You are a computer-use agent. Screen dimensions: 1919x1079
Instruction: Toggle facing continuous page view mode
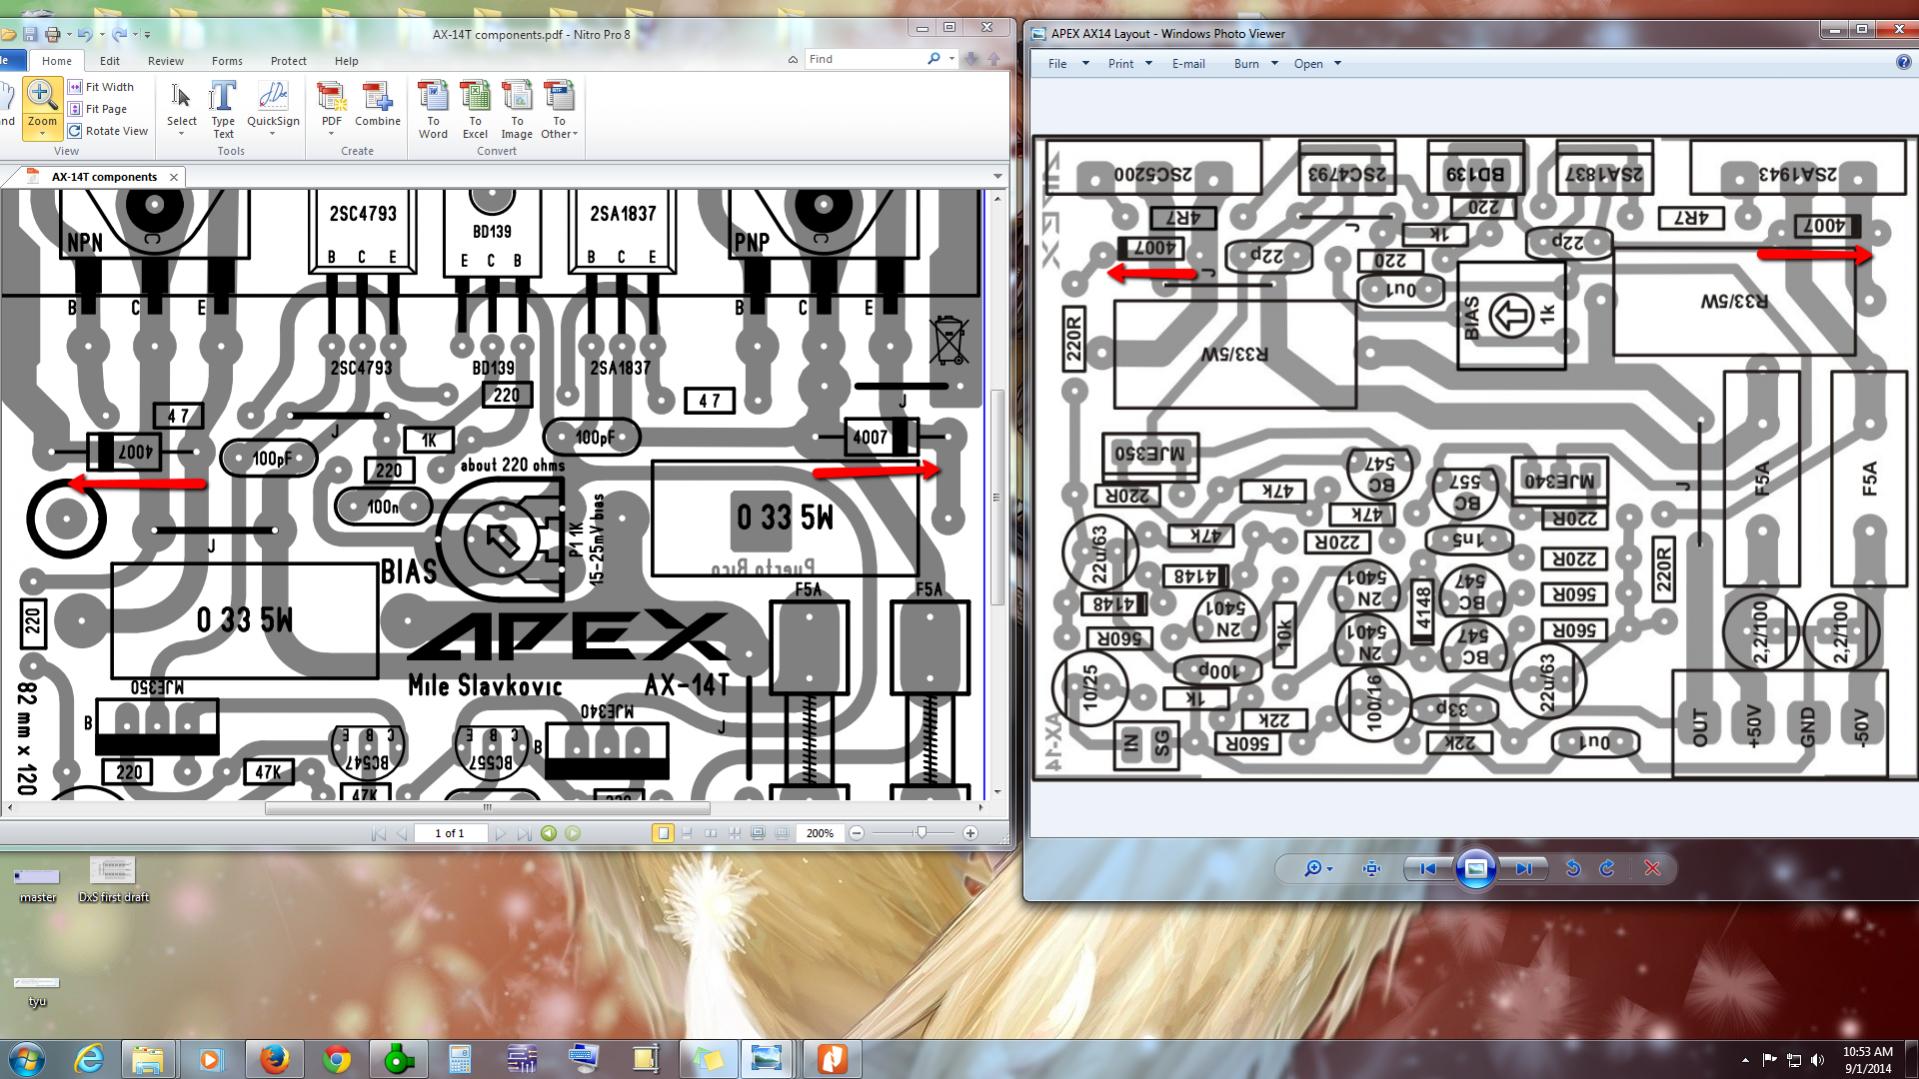click(x=735, y=833)
